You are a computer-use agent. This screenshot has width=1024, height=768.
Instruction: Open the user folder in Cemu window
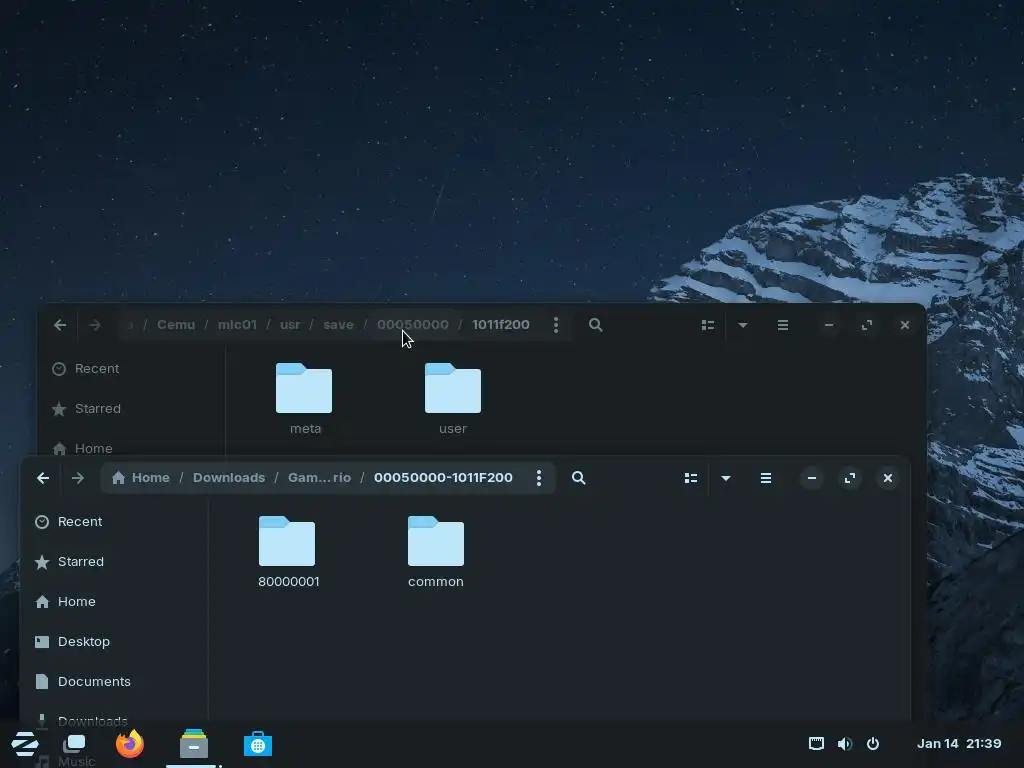453,398
